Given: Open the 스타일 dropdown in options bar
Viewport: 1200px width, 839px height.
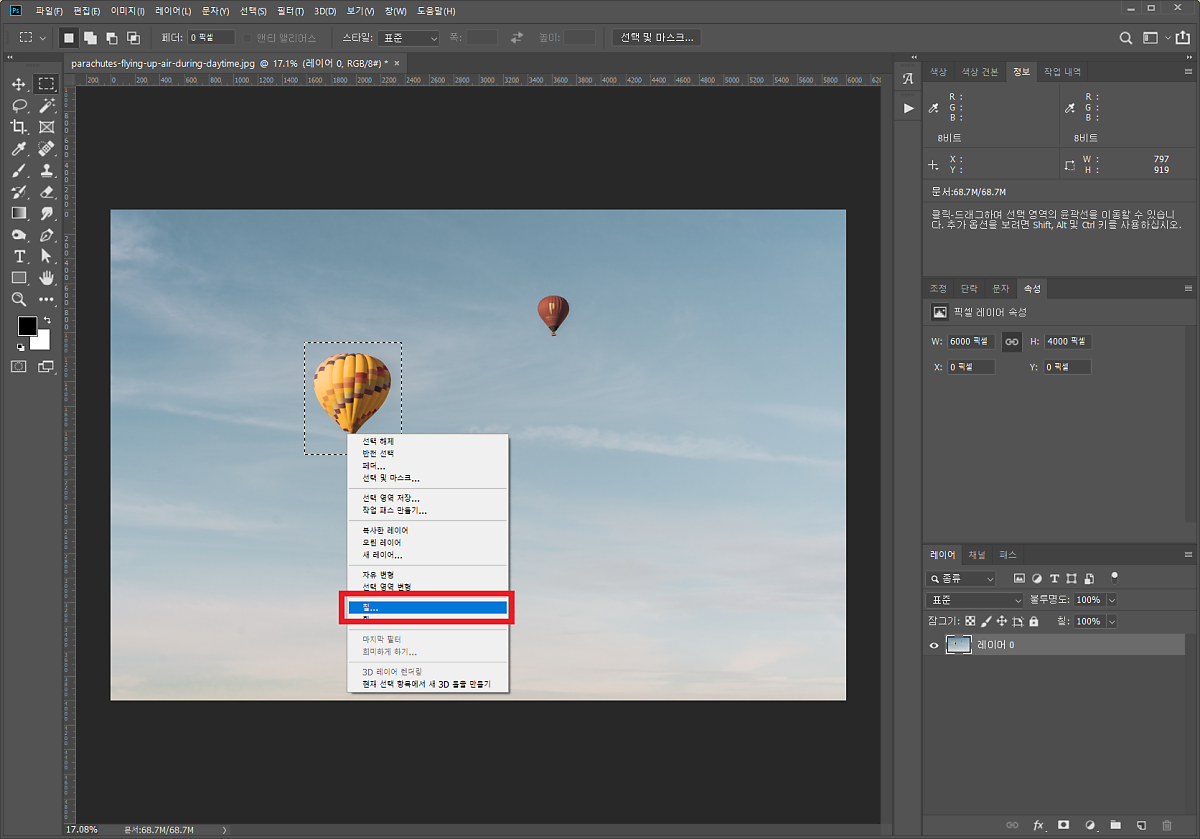Looking at the screenshot, I should pos(408,38).
